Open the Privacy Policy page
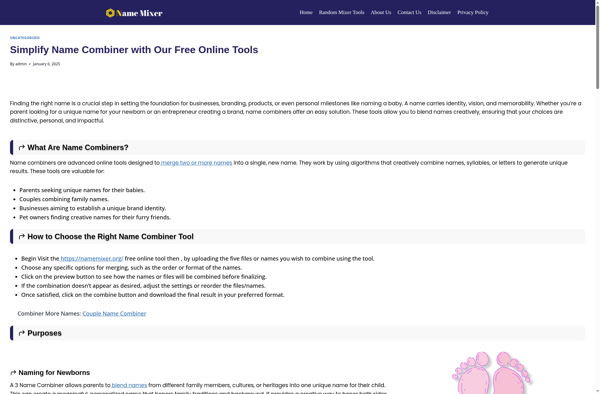 473,12
